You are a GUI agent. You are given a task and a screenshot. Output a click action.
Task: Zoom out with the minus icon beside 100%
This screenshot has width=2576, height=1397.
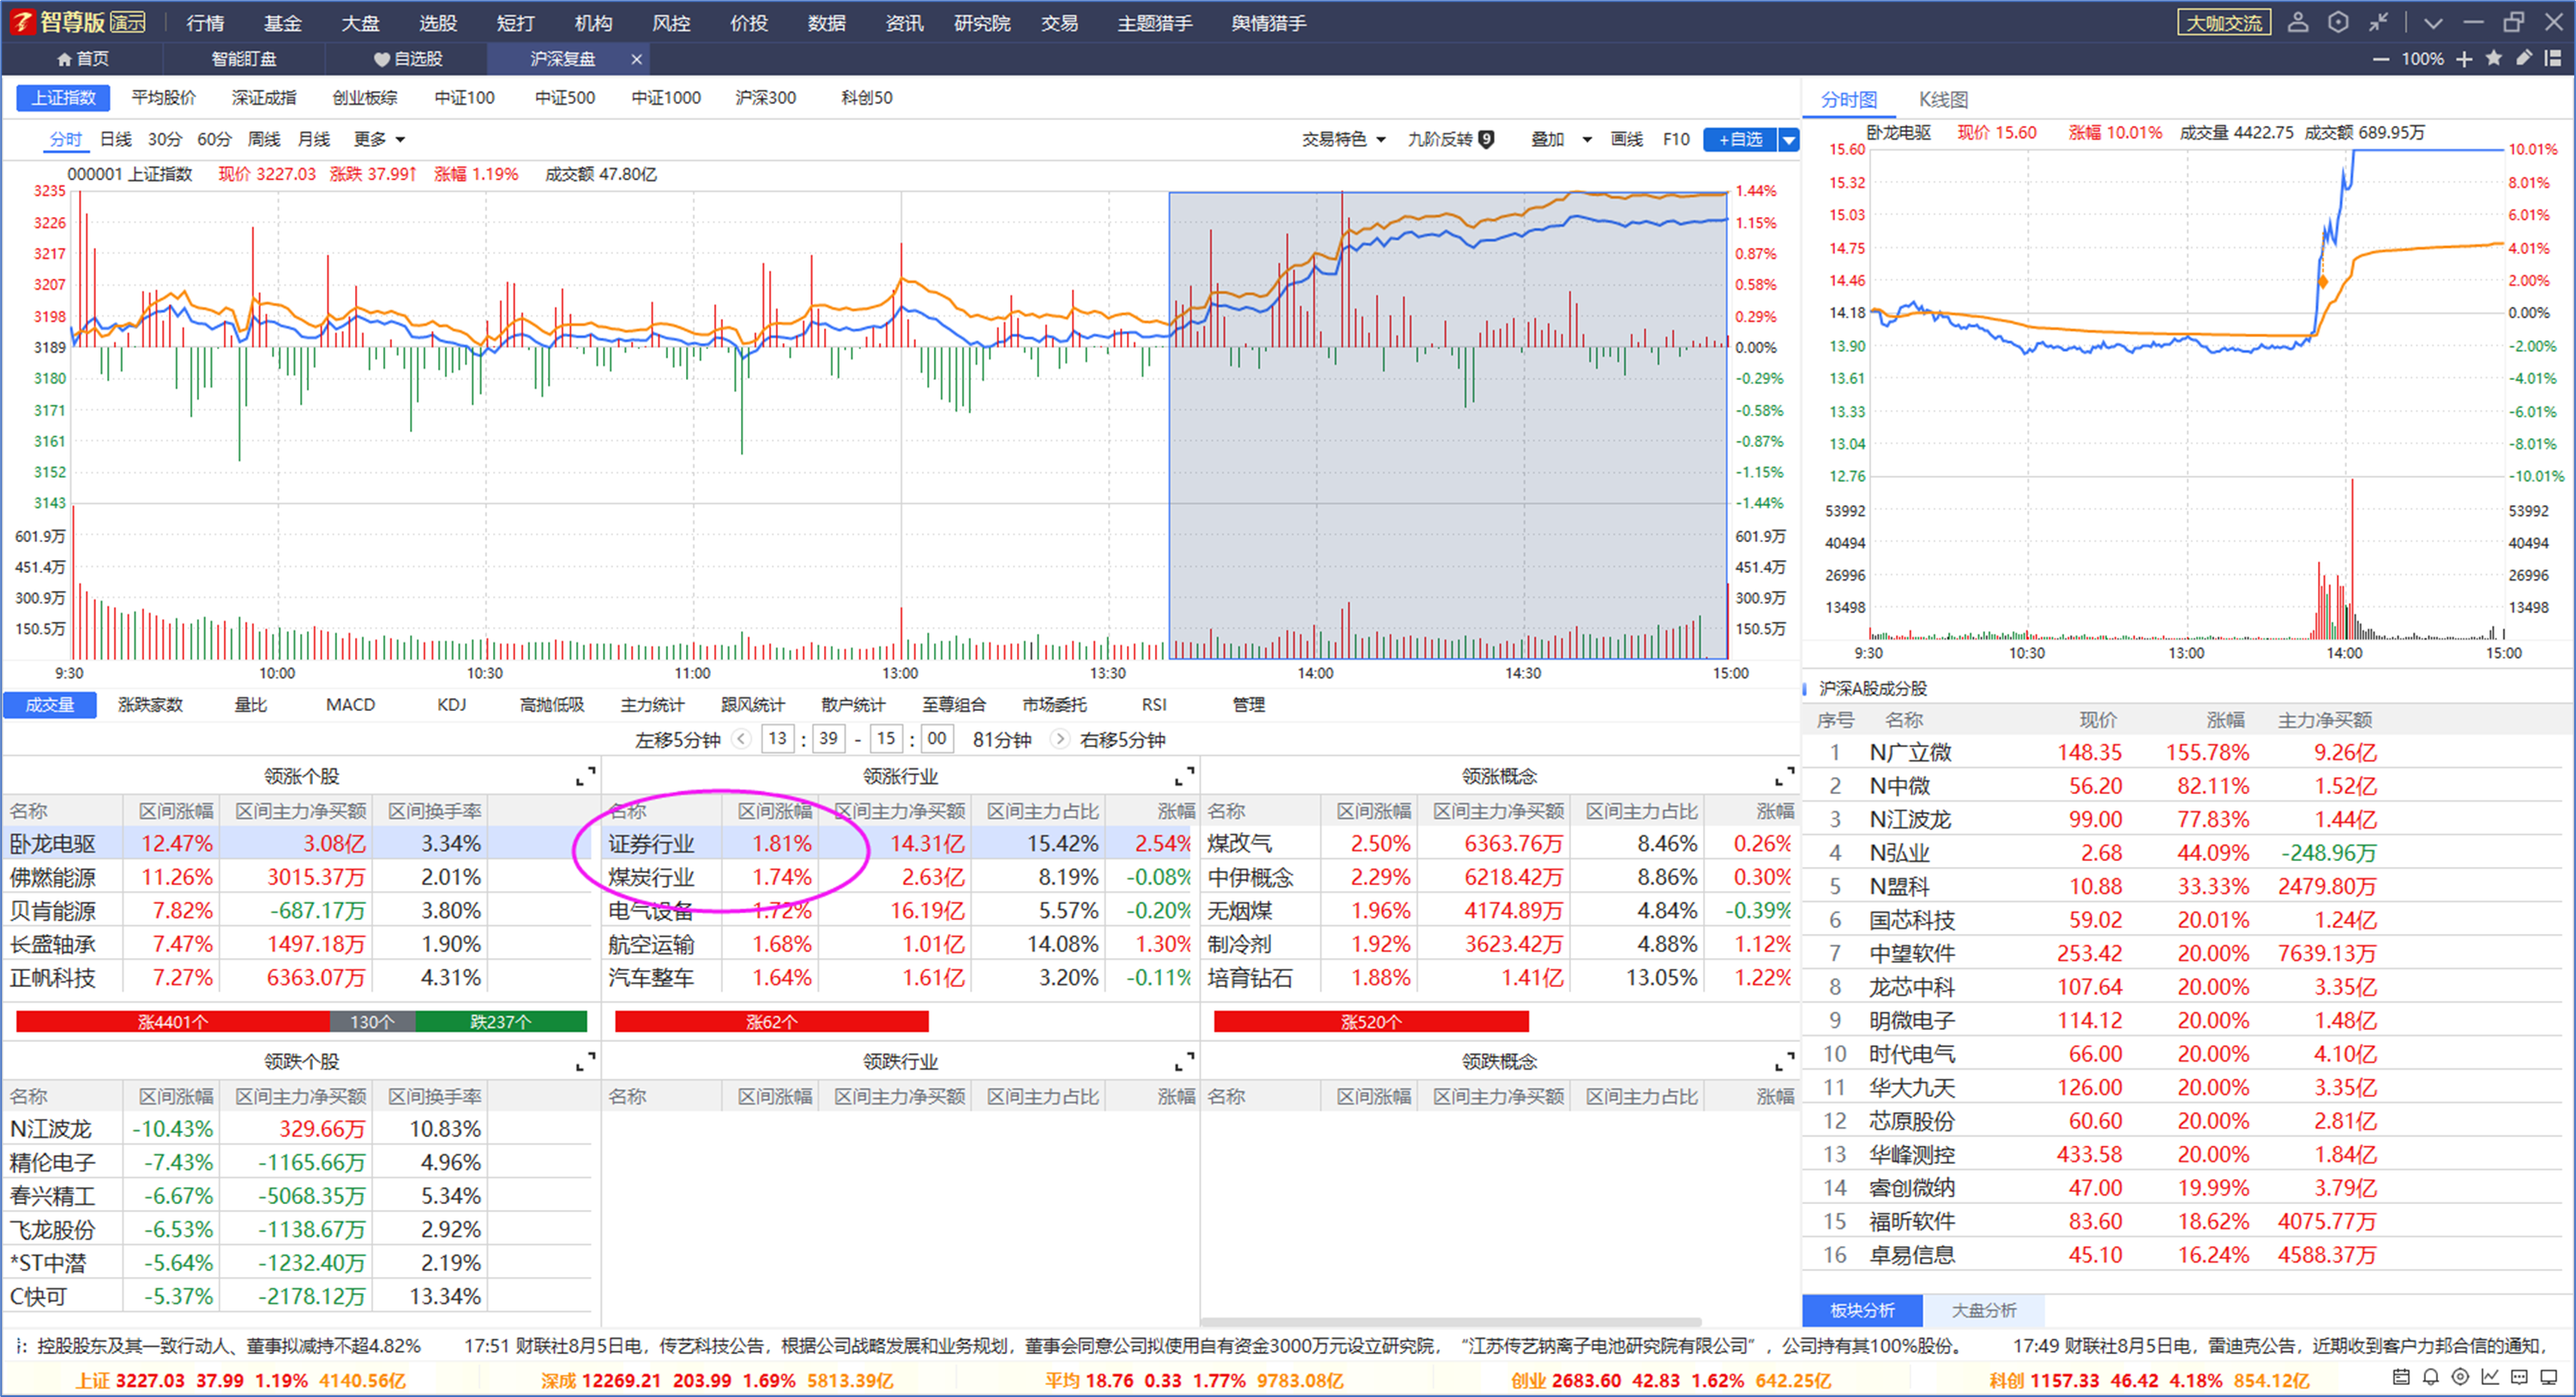coord(2381,59)
